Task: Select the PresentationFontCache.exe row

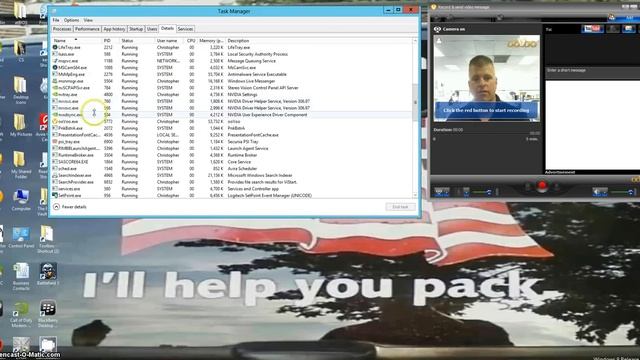Action: coord(232,135)
